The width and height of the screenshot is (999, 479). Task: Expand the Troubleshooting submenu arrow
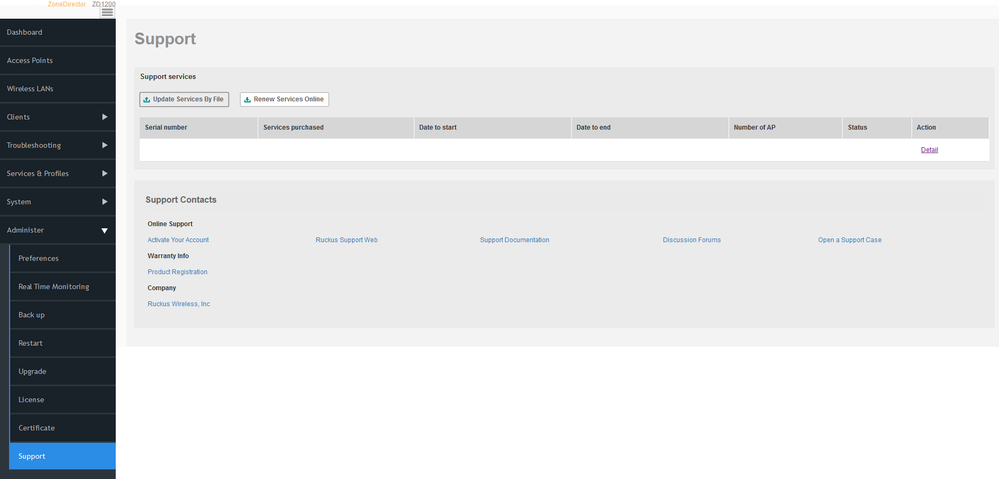click(104, 145)
